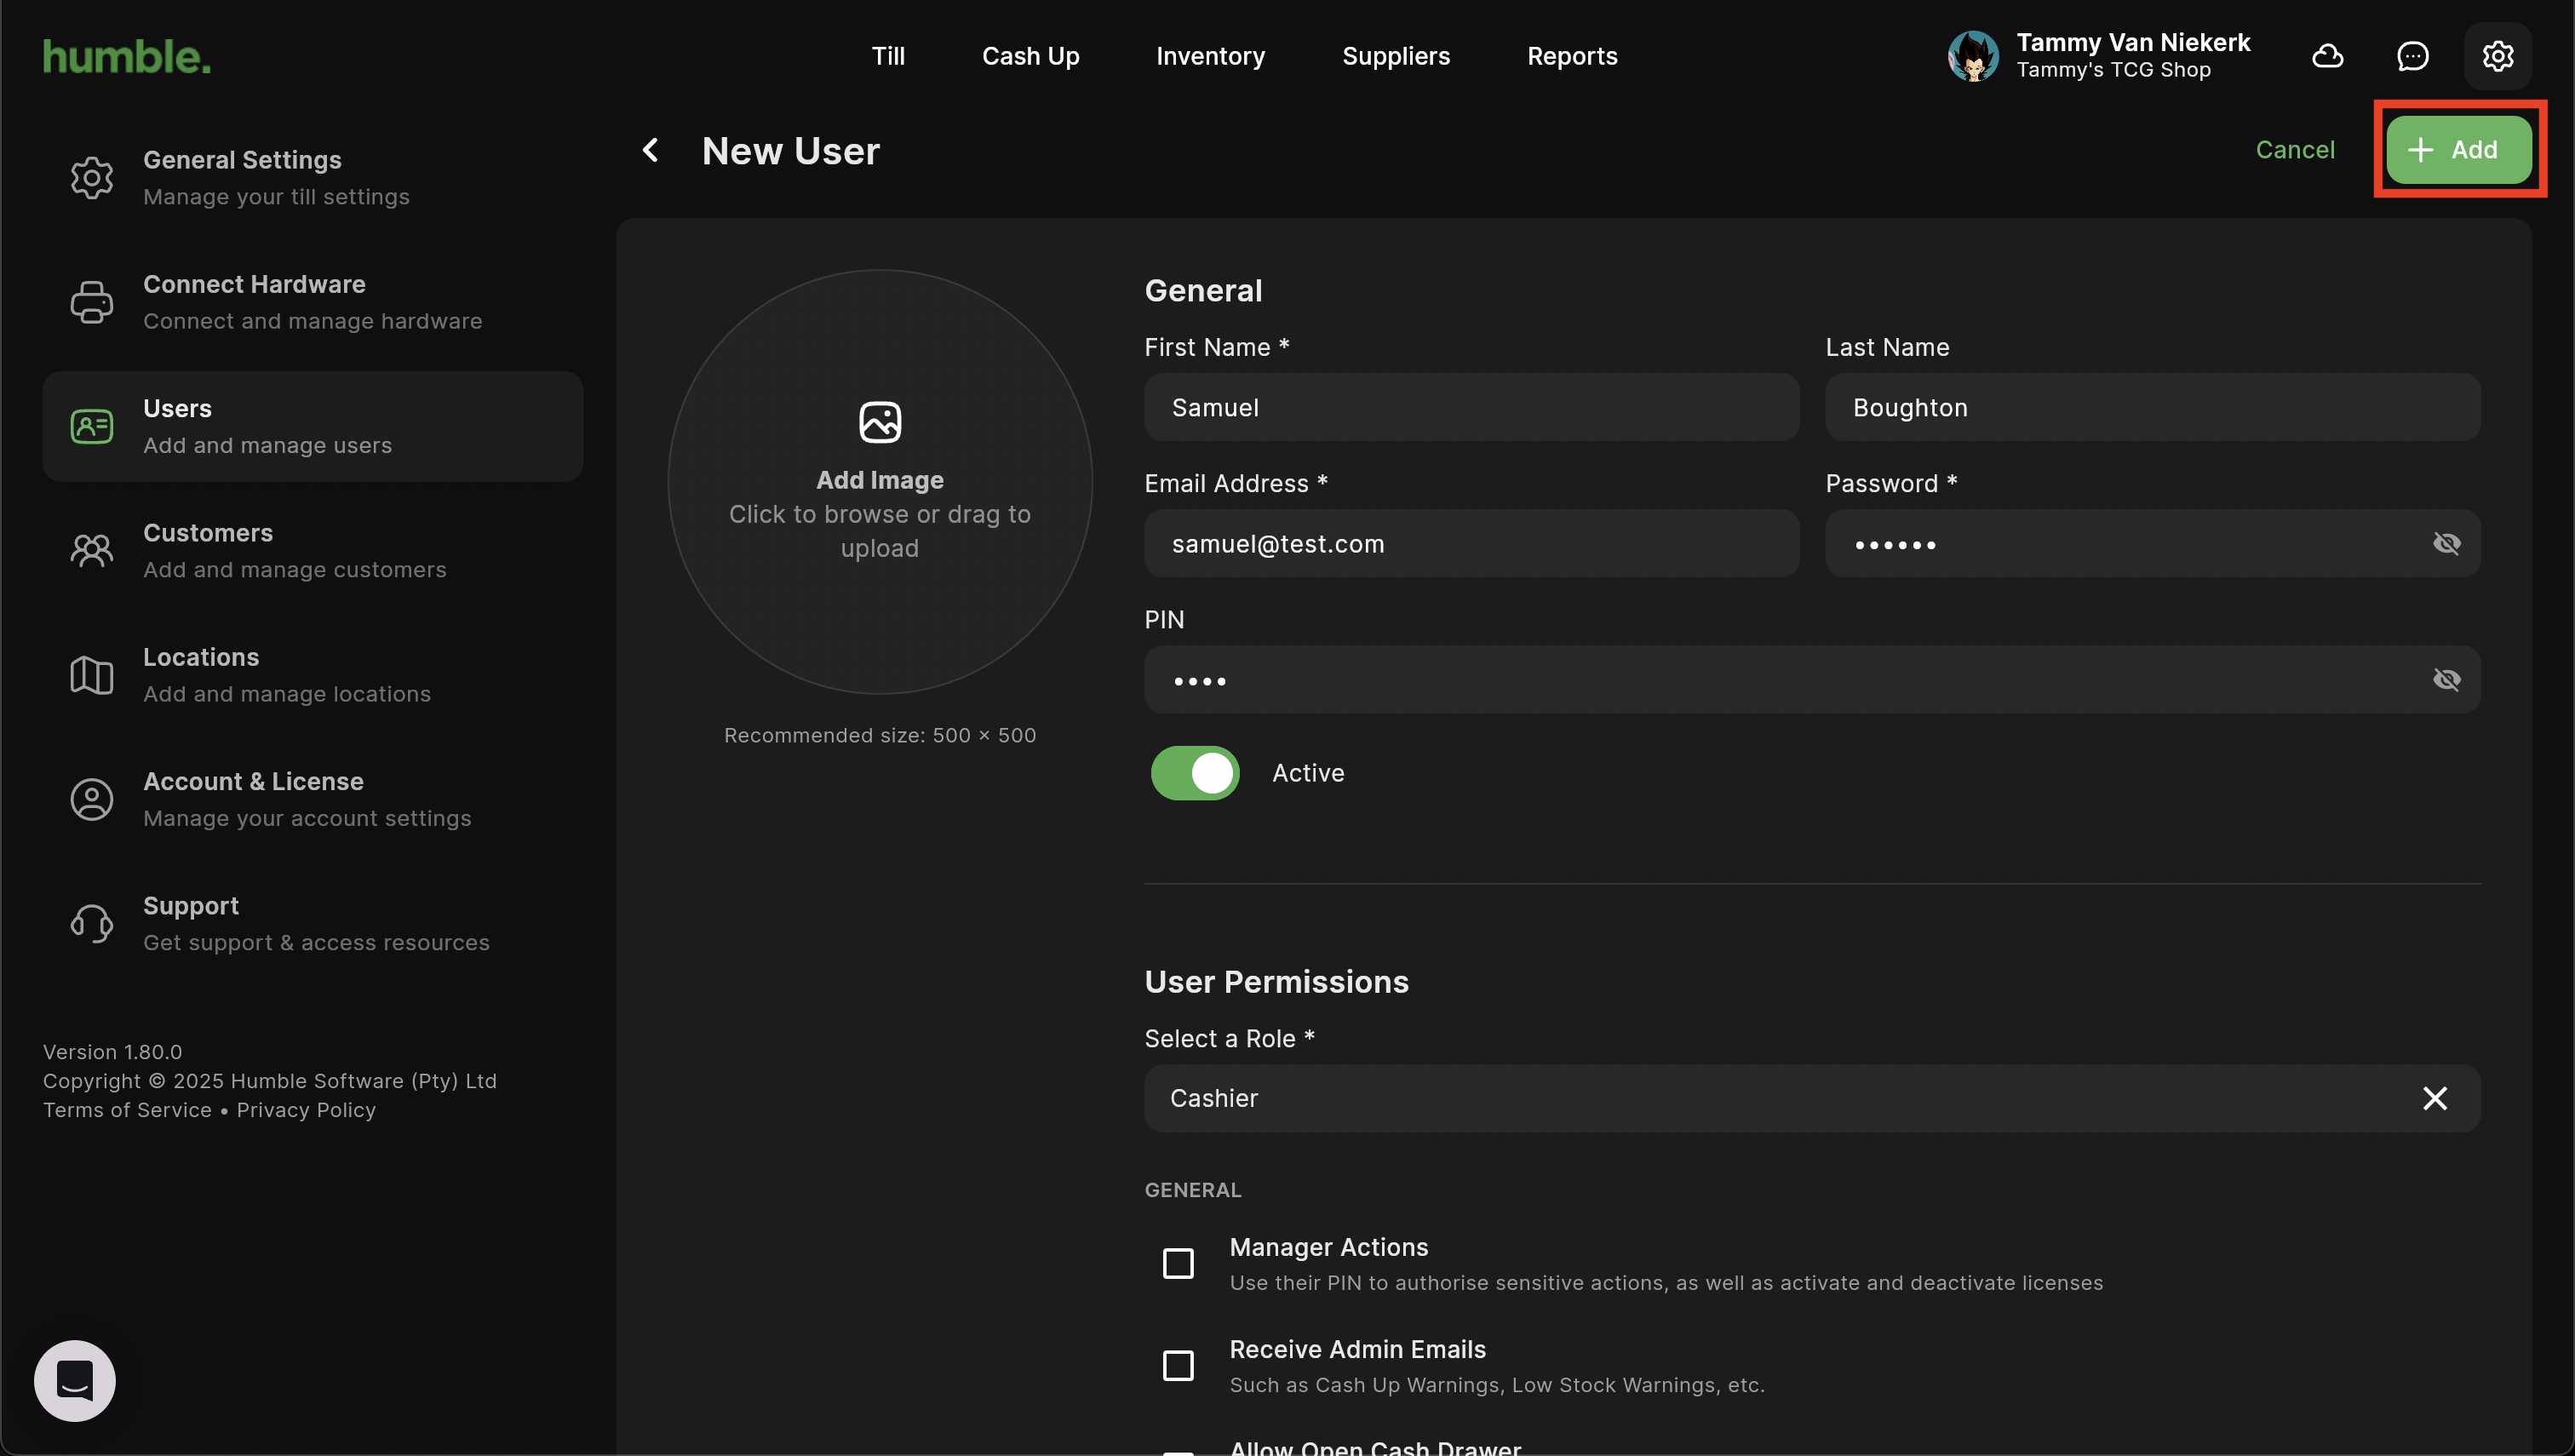
Task: Clear the Cashier role selection
Action: [2434, 1098]
